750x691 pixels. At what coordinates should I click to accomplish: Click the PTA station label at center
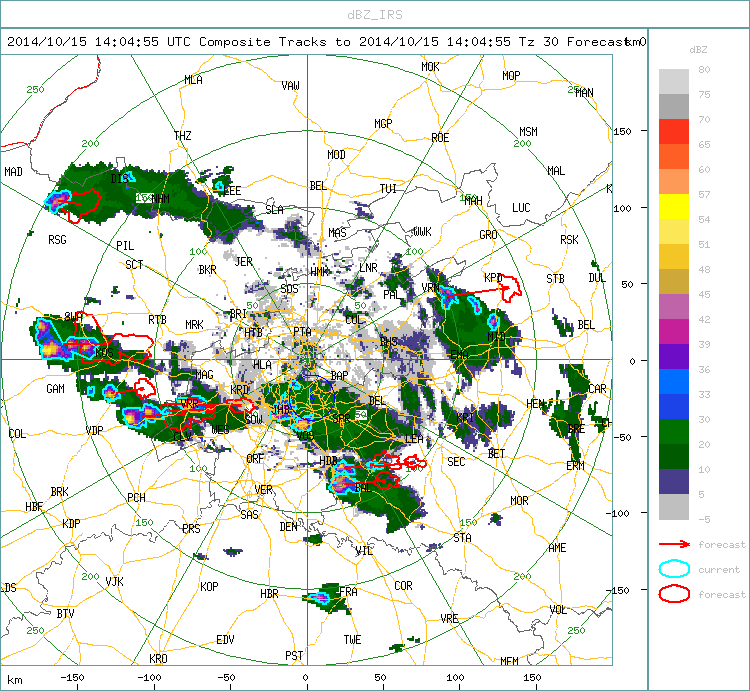(x=302, y=331)
